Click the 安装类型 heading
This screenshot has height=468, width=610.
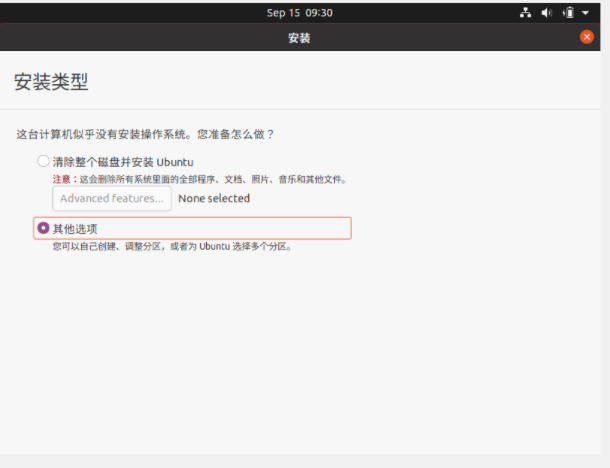coord(51,82)
